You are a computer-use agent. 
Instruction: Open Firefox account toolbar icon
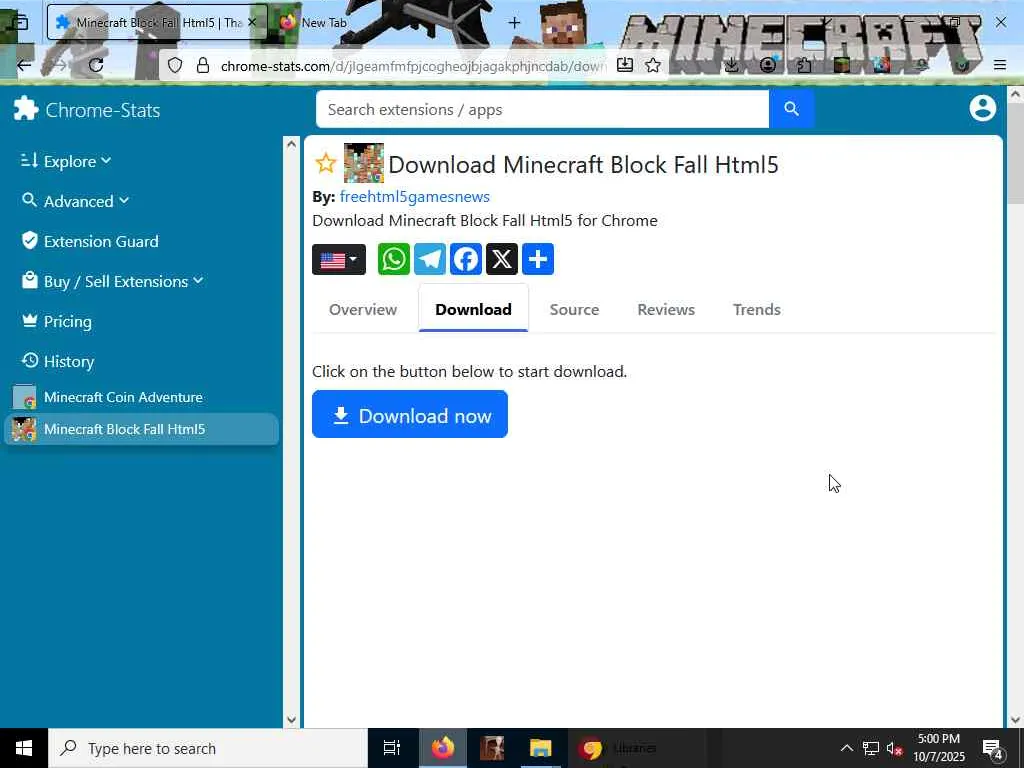tap(768, 65)
